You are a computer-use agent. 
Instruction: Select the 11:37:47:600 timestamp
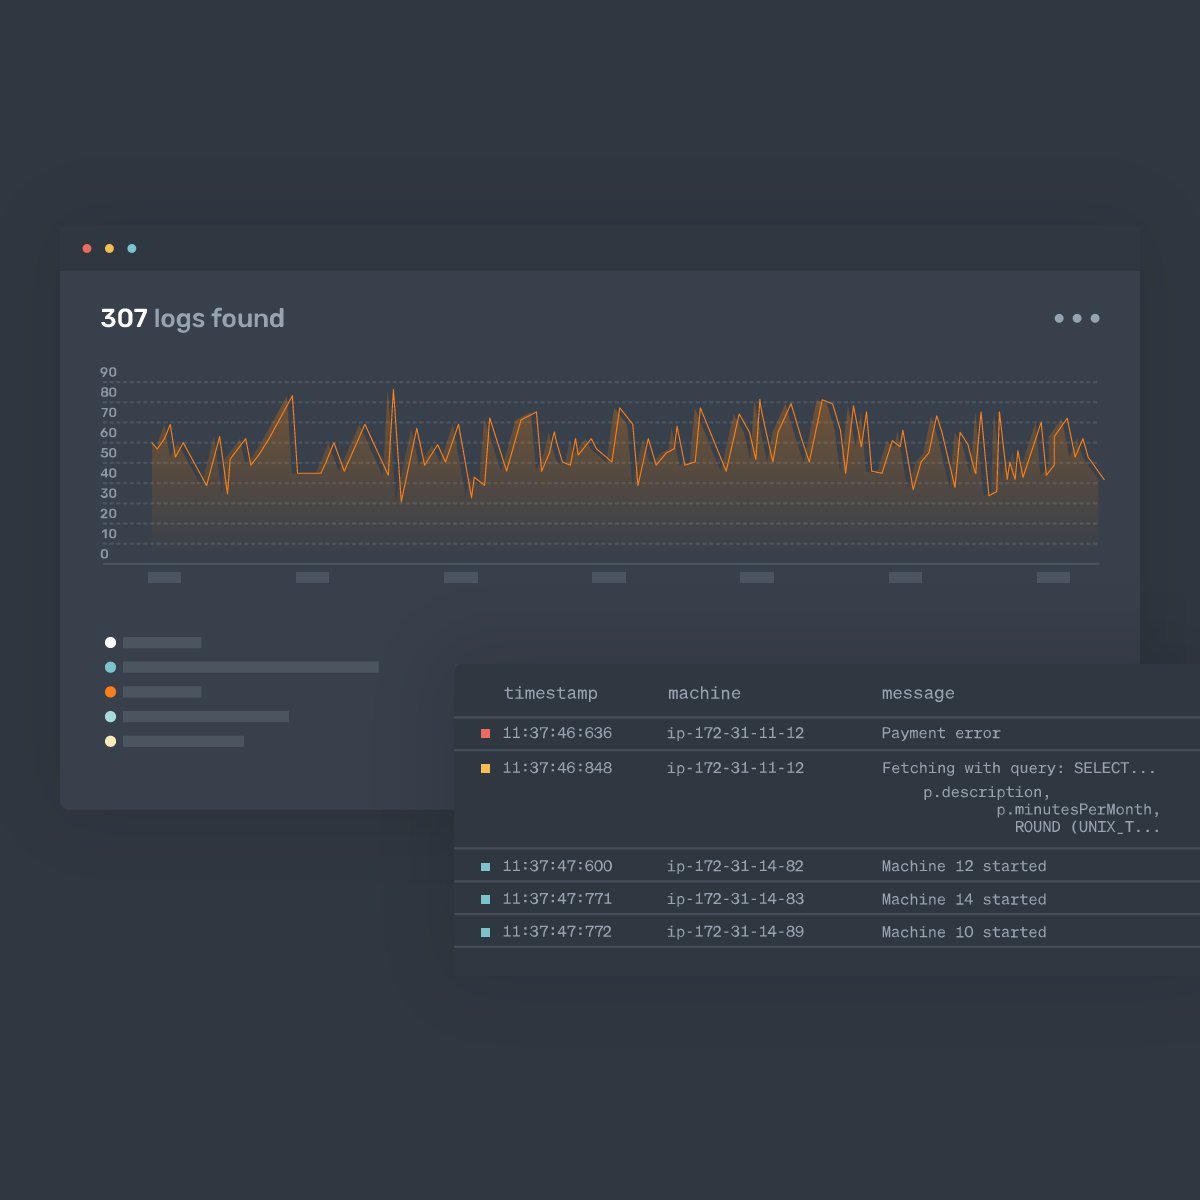point(557,866)
